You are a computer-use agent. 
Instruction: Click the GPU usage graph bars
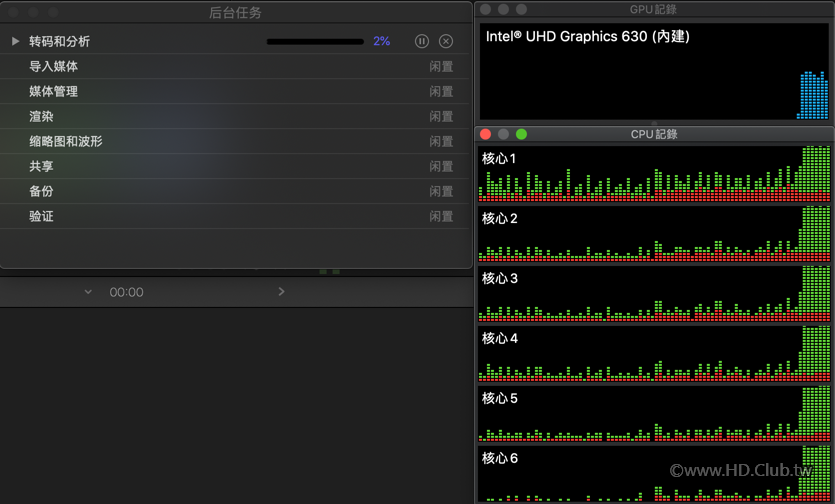tap(813, 95)
